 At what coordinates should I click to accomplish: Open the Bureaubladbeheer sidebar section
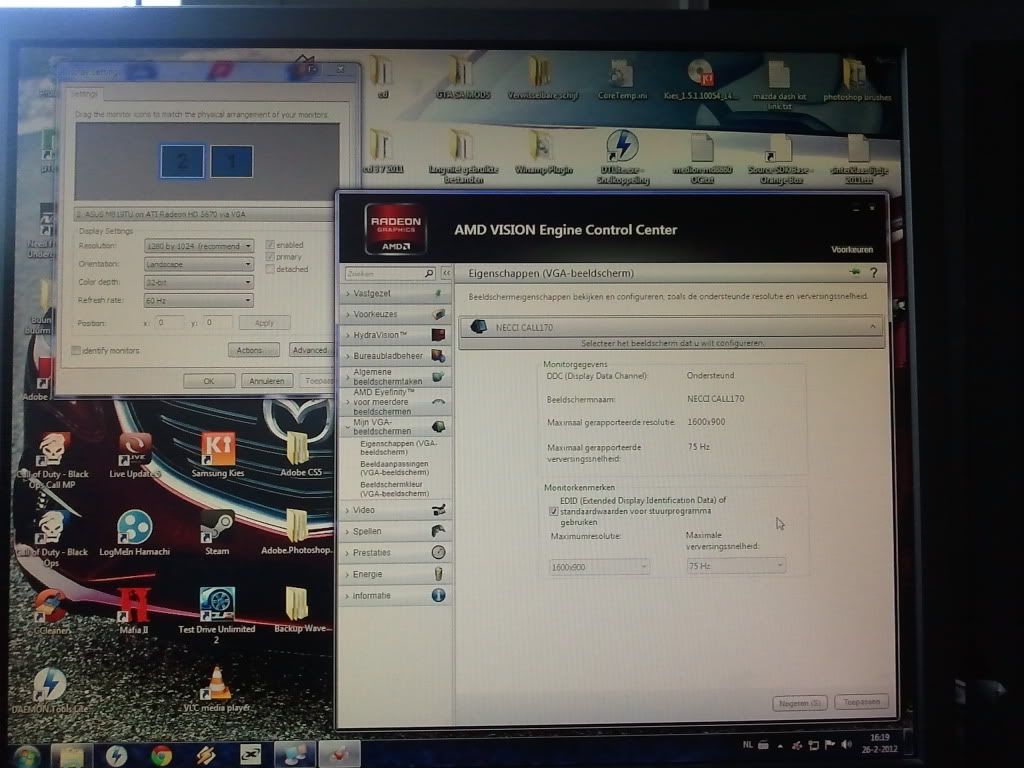tap(396, 356)
